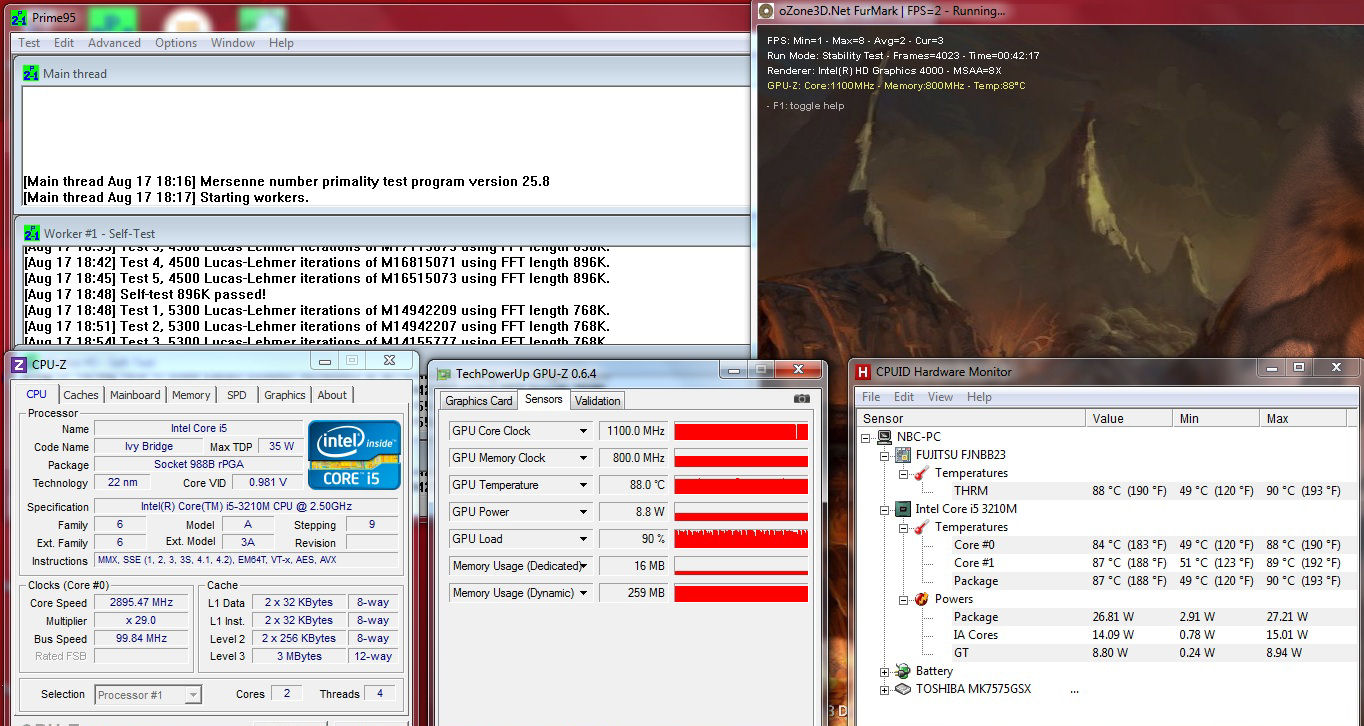
Task: Click the GPU Load red graph
Action: coord(741,539)
